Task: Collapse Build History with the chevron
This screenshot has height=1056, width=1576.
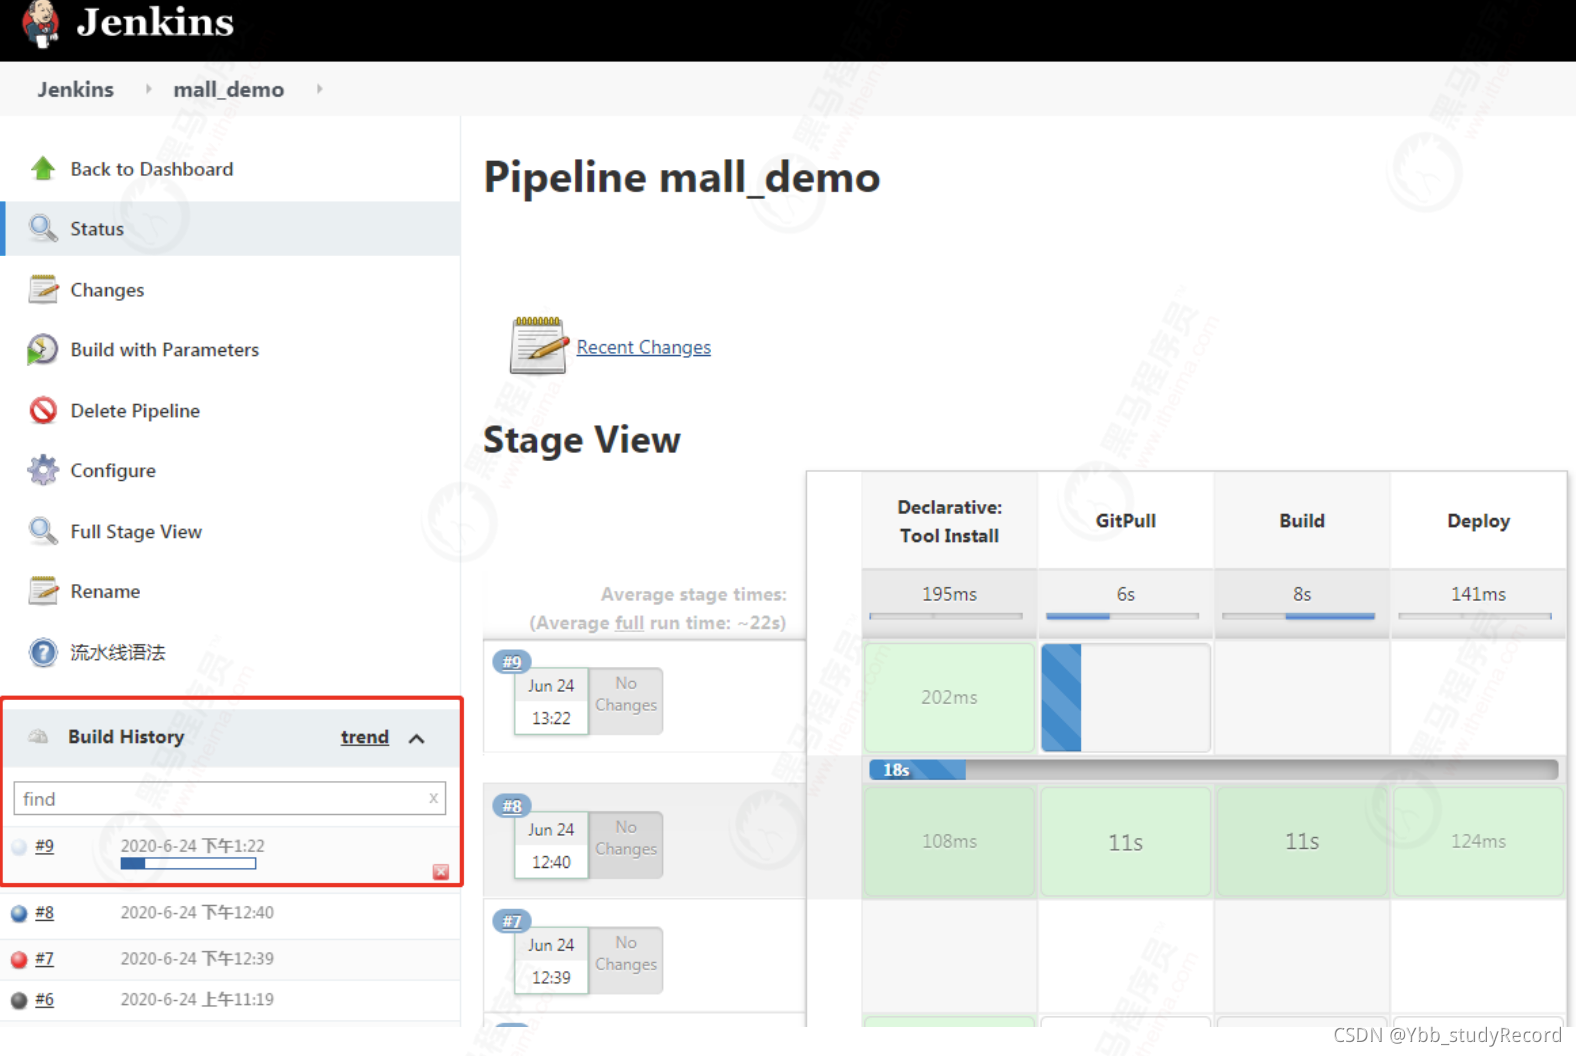Action: click(x=417, y=738)
